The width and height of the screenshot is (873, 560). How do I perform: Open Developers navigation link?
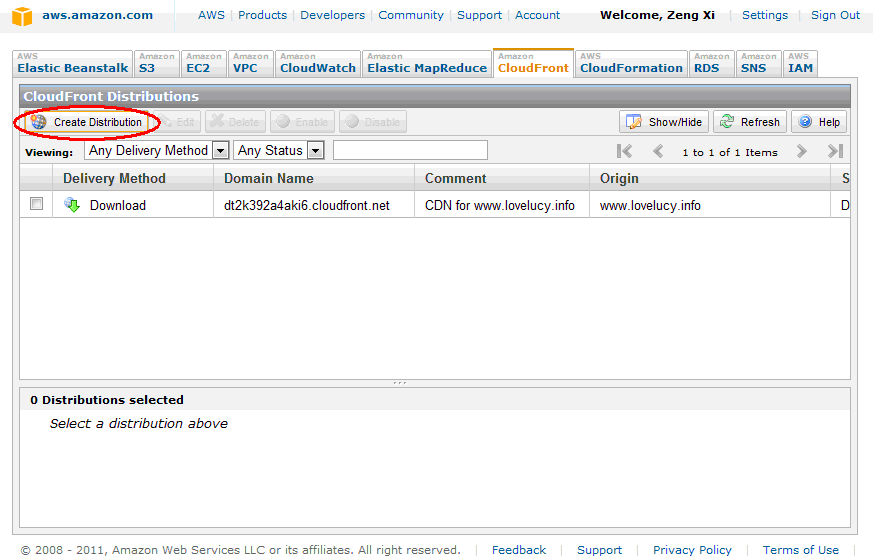click(x=332, y=15)
